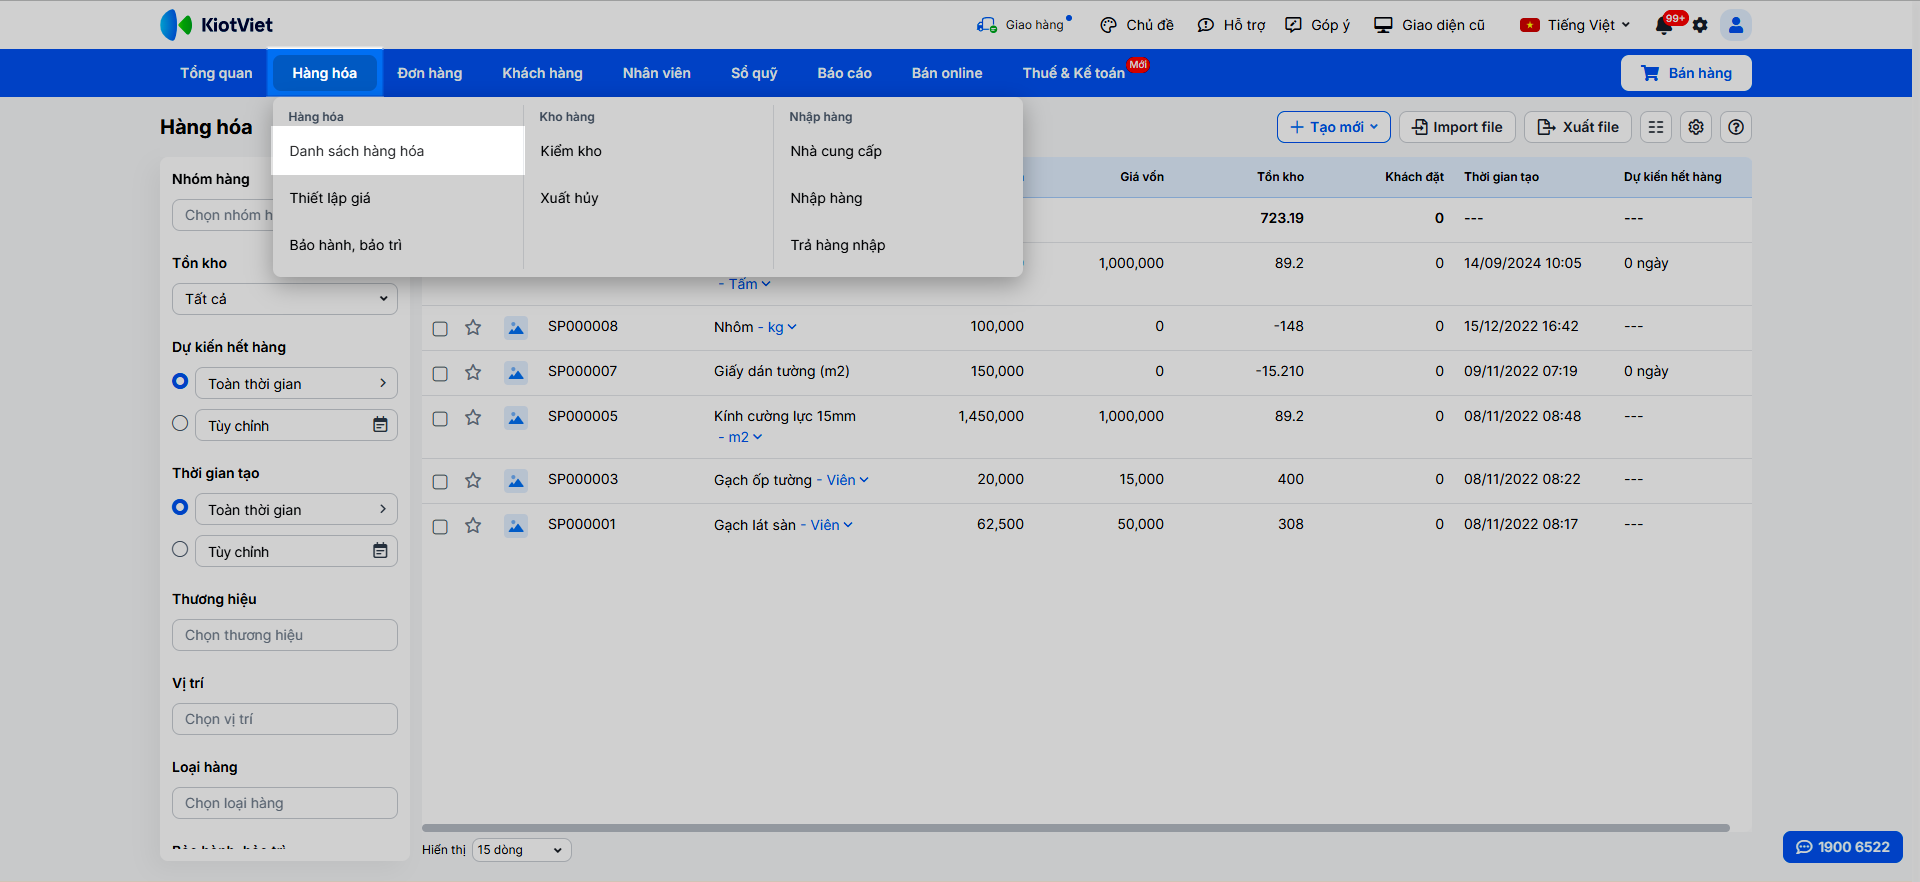
Task: Open column display settings gear
Action: [x=1696, y=127]
